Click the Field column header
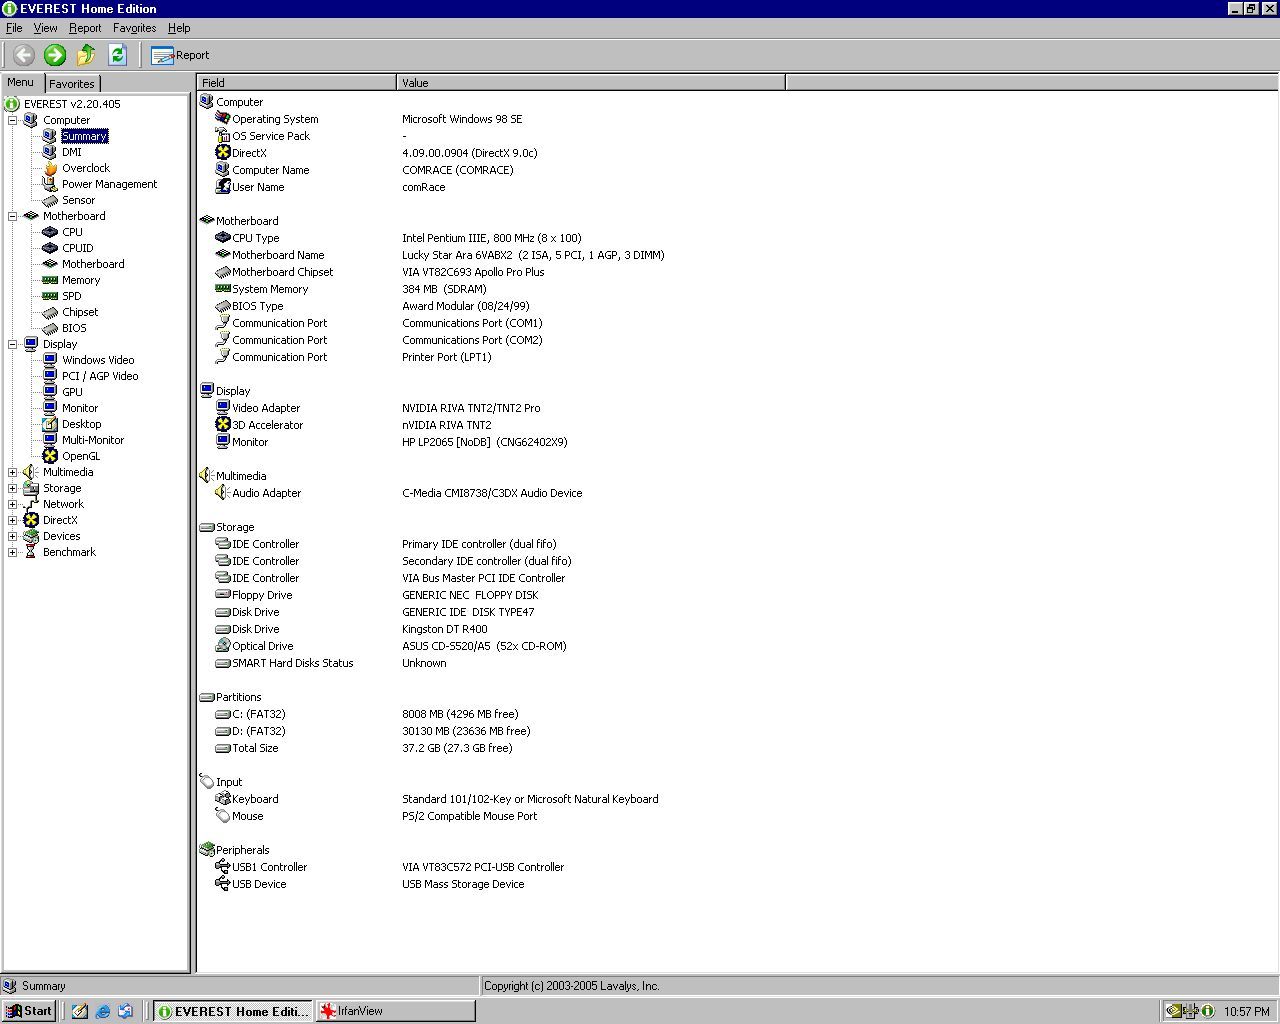Image resolution: width=1280 pixels, height=1024 pixels. 297,83
